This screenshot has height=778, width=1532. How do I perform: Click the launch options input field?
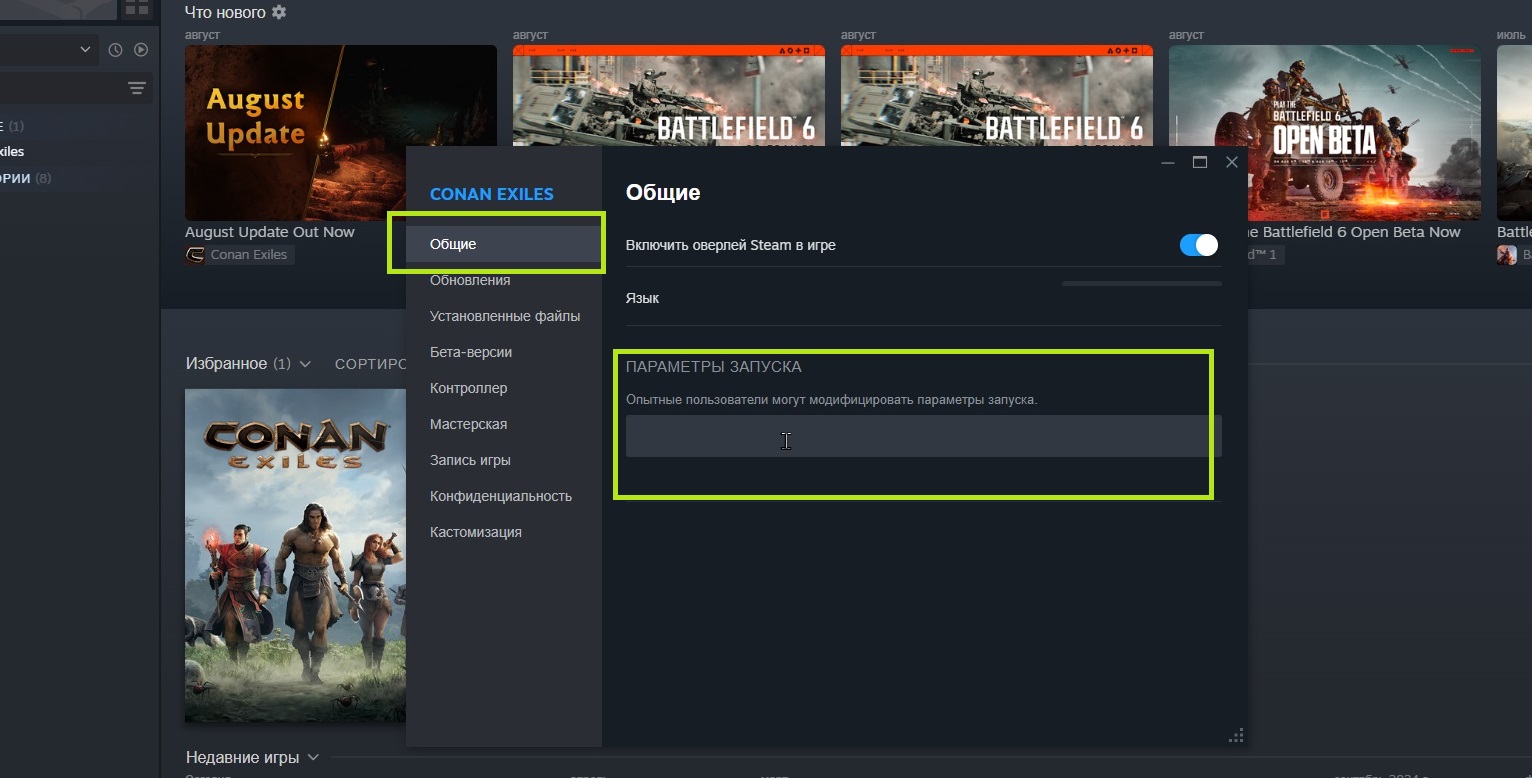[923, 436]
